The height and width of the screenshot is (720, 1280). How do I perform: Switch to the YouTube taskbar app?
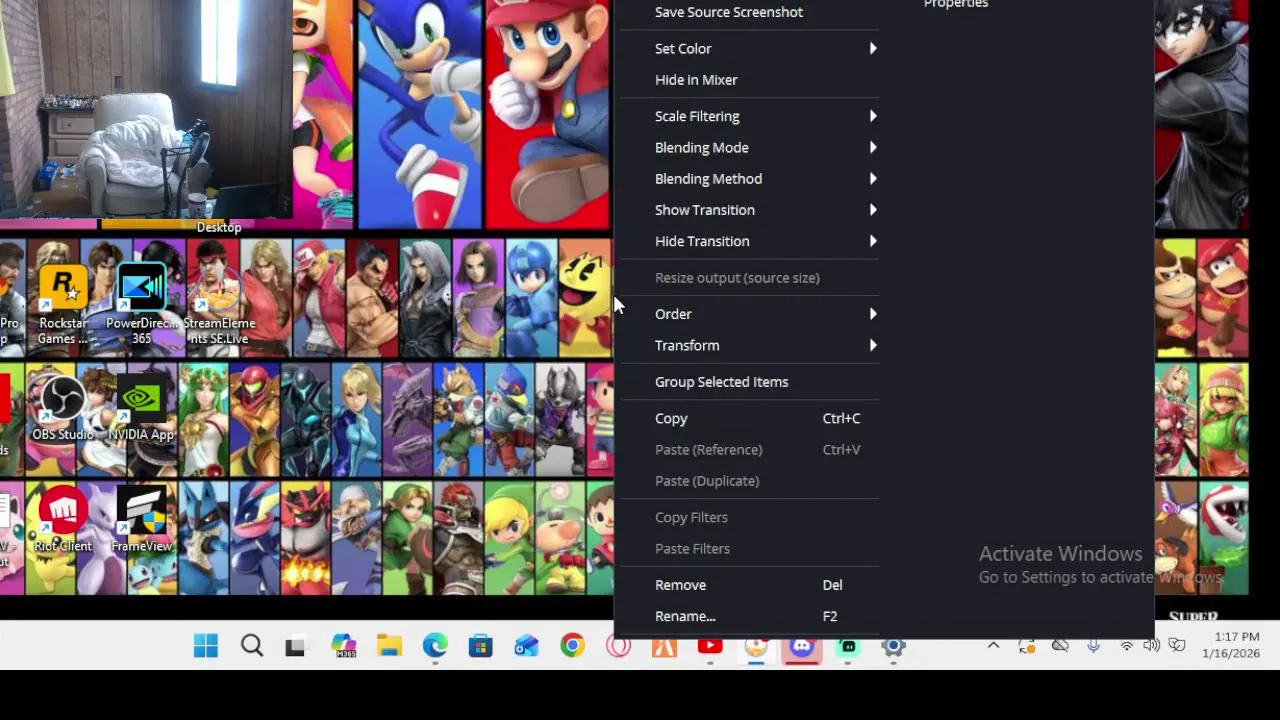[x=710, y=646]
